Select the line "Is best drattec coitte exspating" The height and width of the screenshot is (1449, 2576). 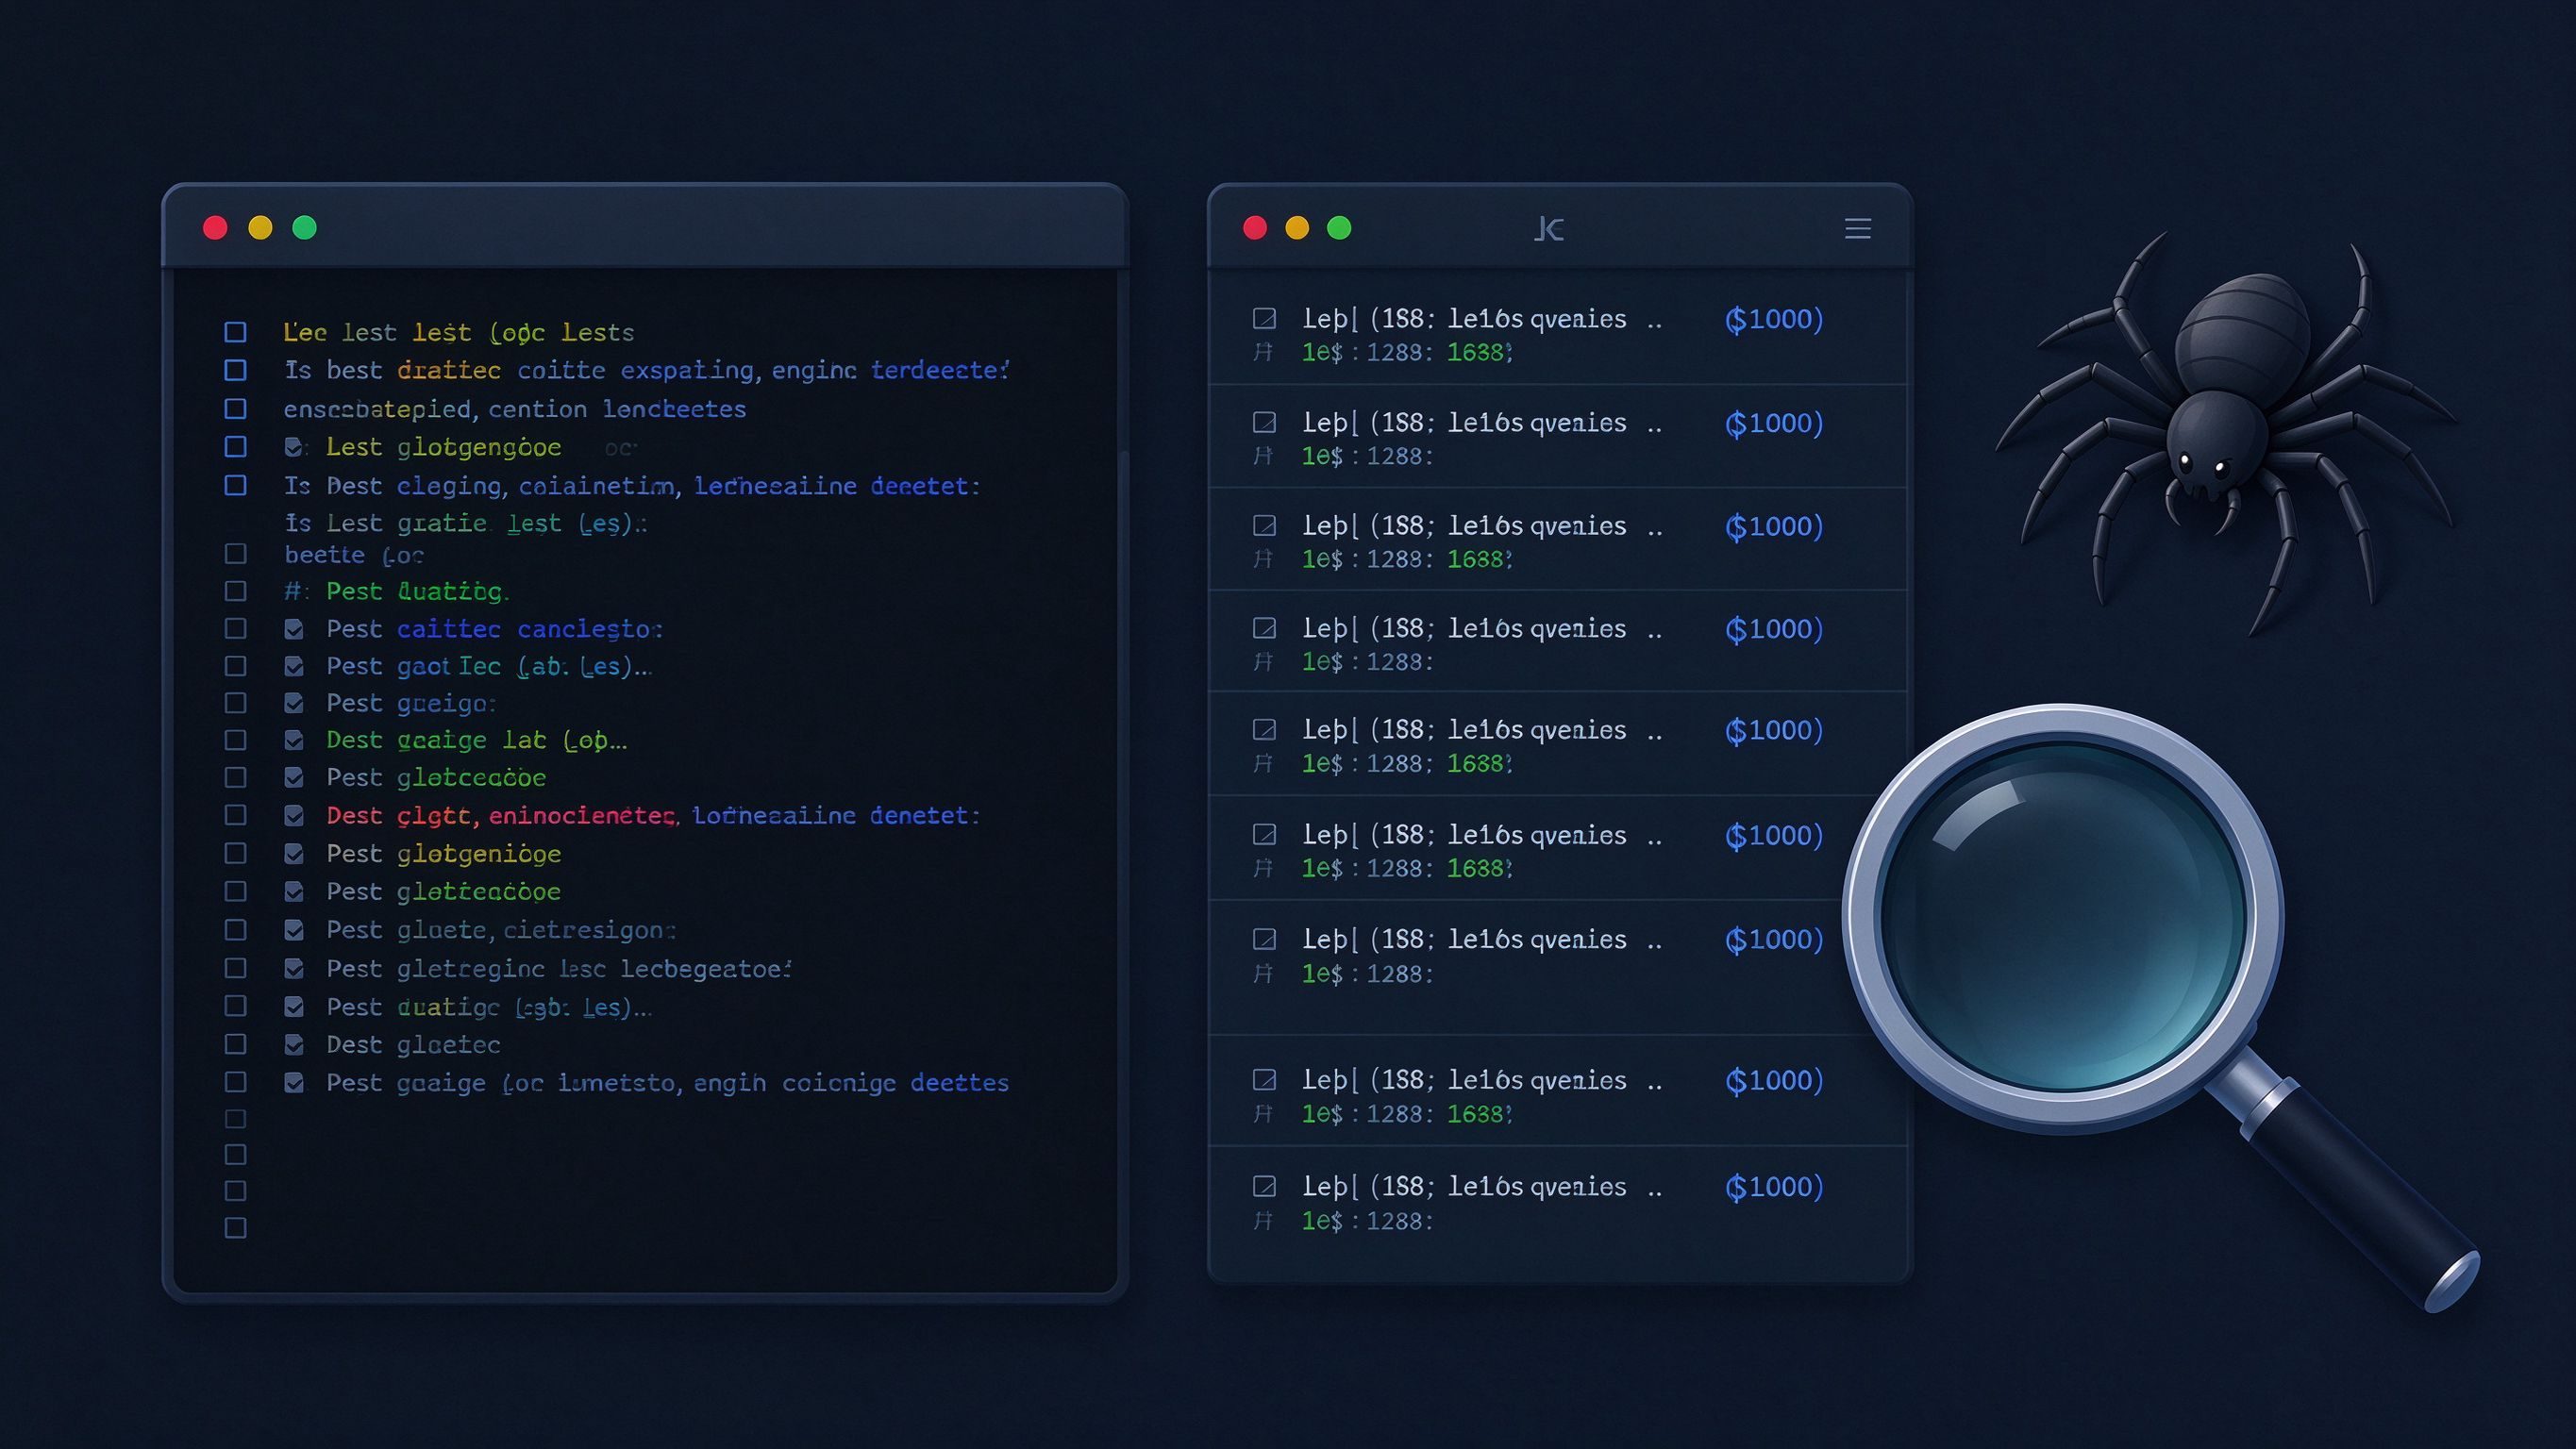647,371
